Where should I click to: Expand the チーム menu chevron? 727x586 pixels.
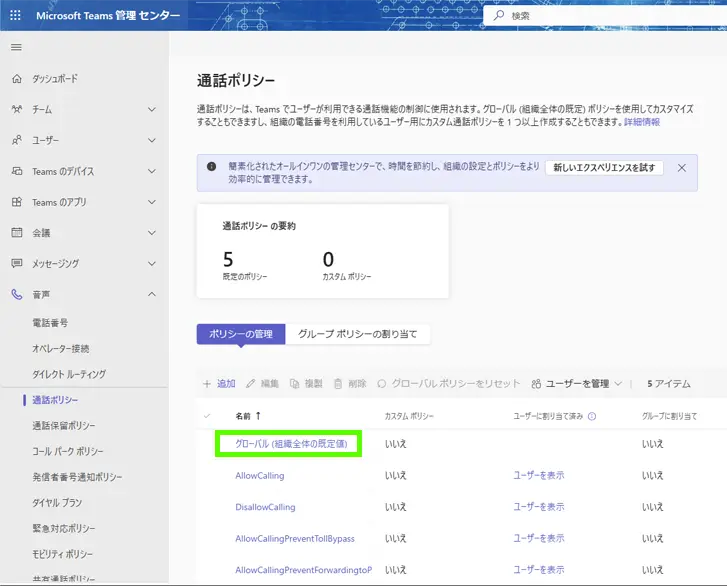pyautogui.click(x=152, y=109)
